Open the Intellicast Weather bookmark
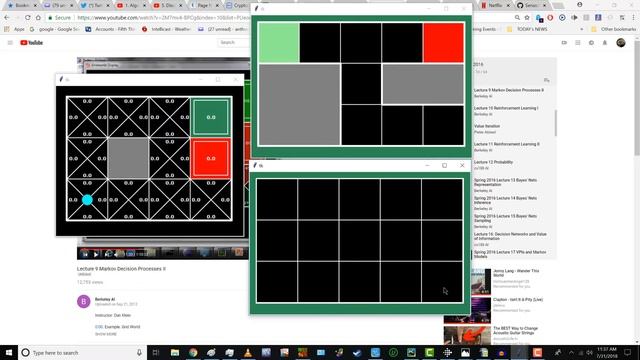Viewport: 640px width, 360px height. click(166, 29)
